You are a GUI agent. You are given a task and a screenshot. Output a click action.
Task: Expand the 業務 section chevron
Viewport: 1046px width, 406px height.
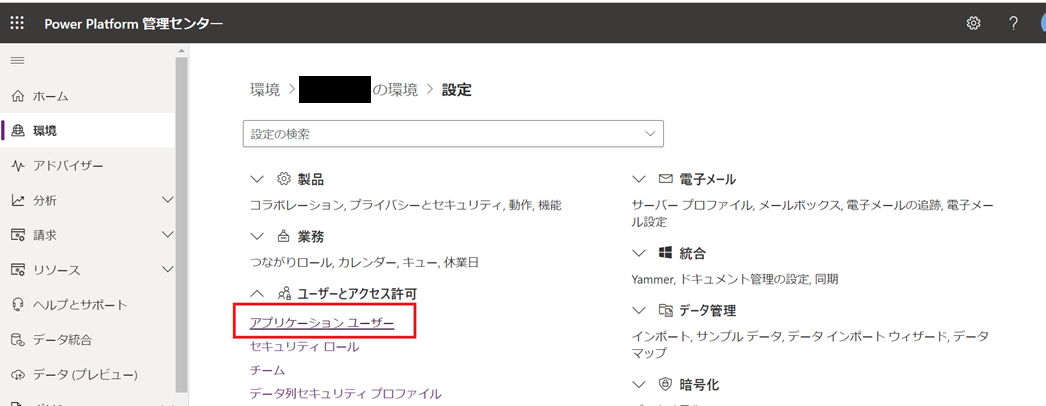coord(256,236)
